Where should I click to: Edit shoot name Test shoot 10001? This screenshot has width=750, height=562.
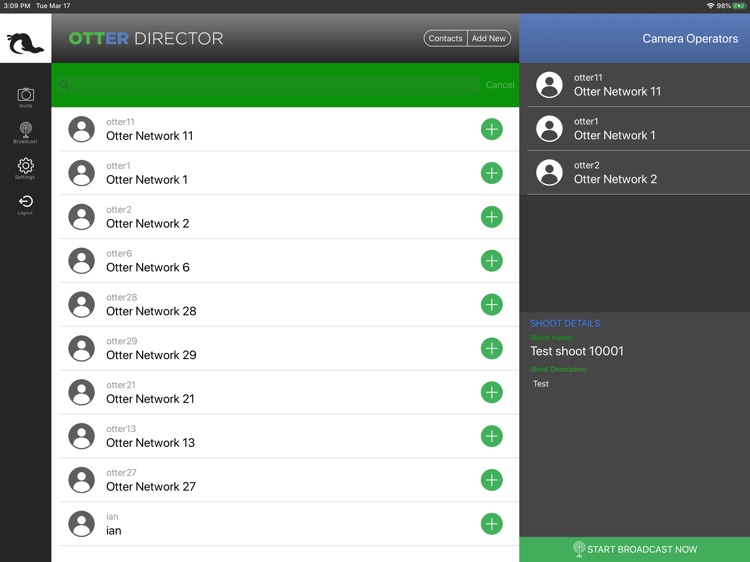577,351
